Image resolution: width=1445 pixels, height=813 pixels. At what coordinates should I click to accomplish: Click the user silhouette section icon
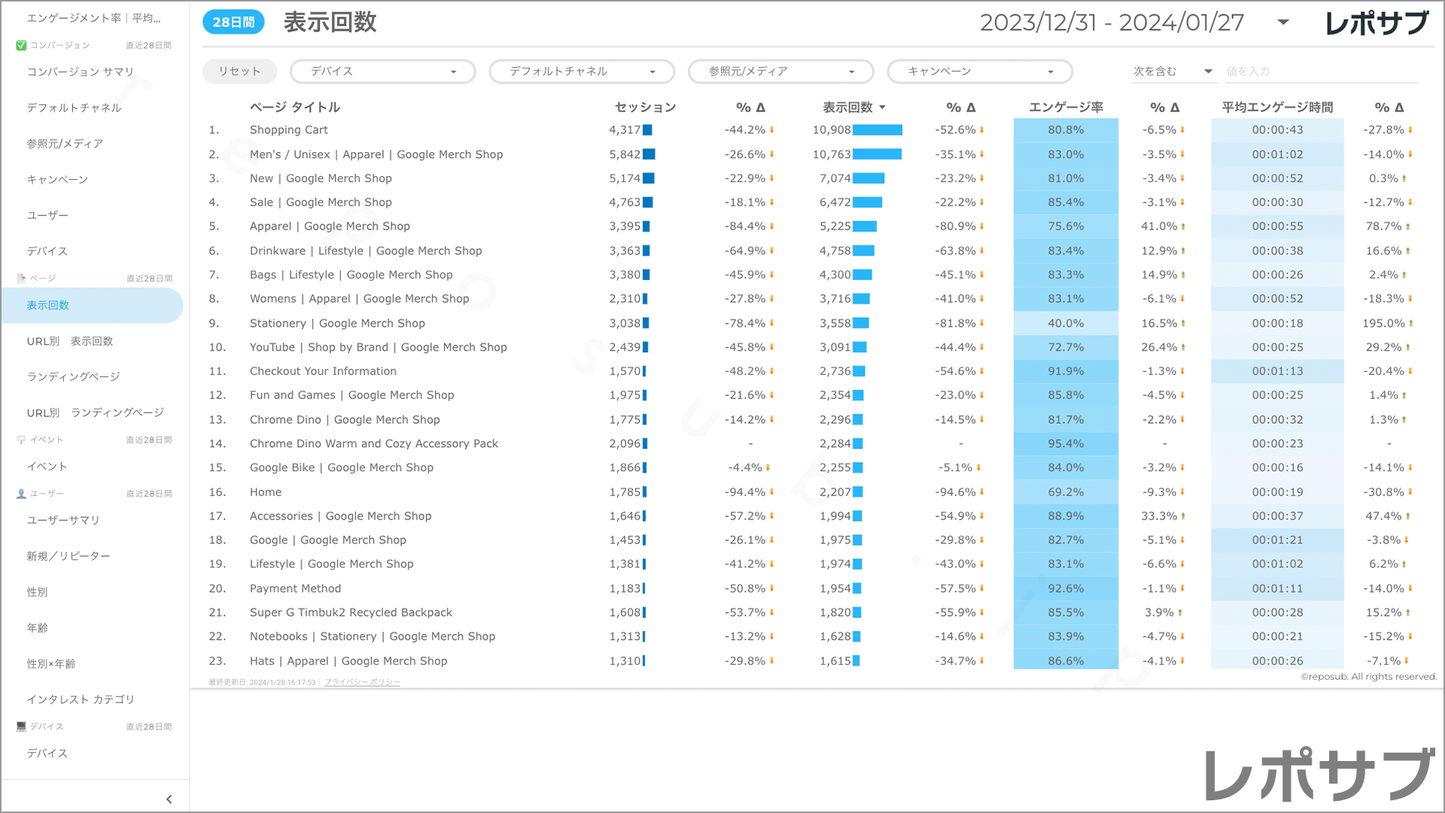point(21,494)
